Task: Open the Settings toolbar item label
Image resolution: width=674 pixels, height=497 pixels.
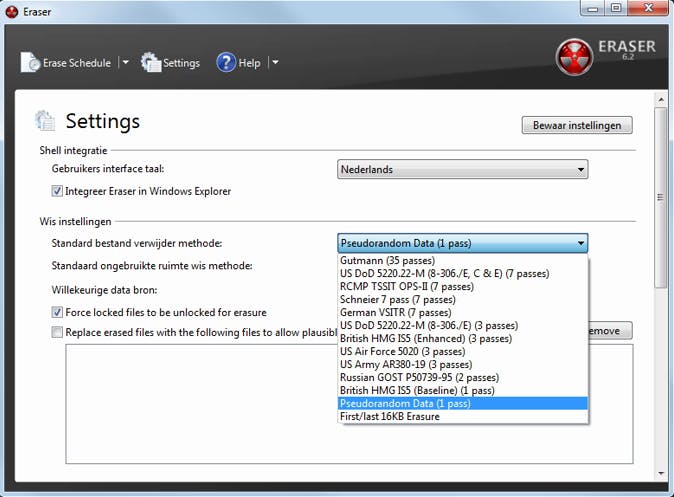Action: pos(181,63)
